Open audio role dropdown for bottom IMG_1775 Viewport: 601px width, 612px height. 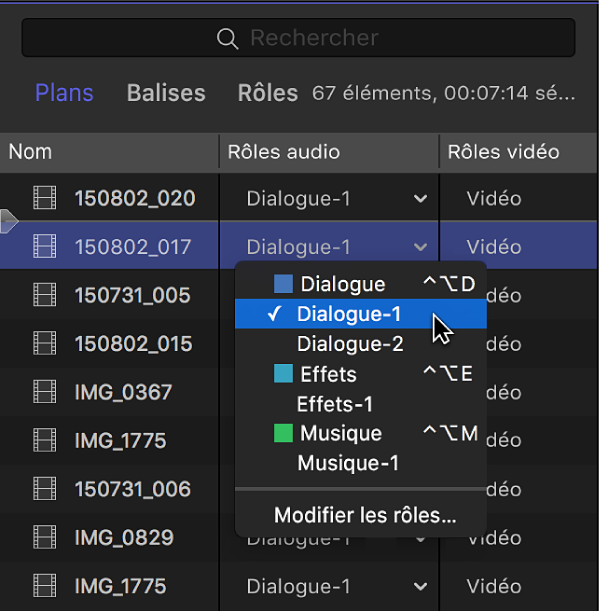click(x=420, y=587)
